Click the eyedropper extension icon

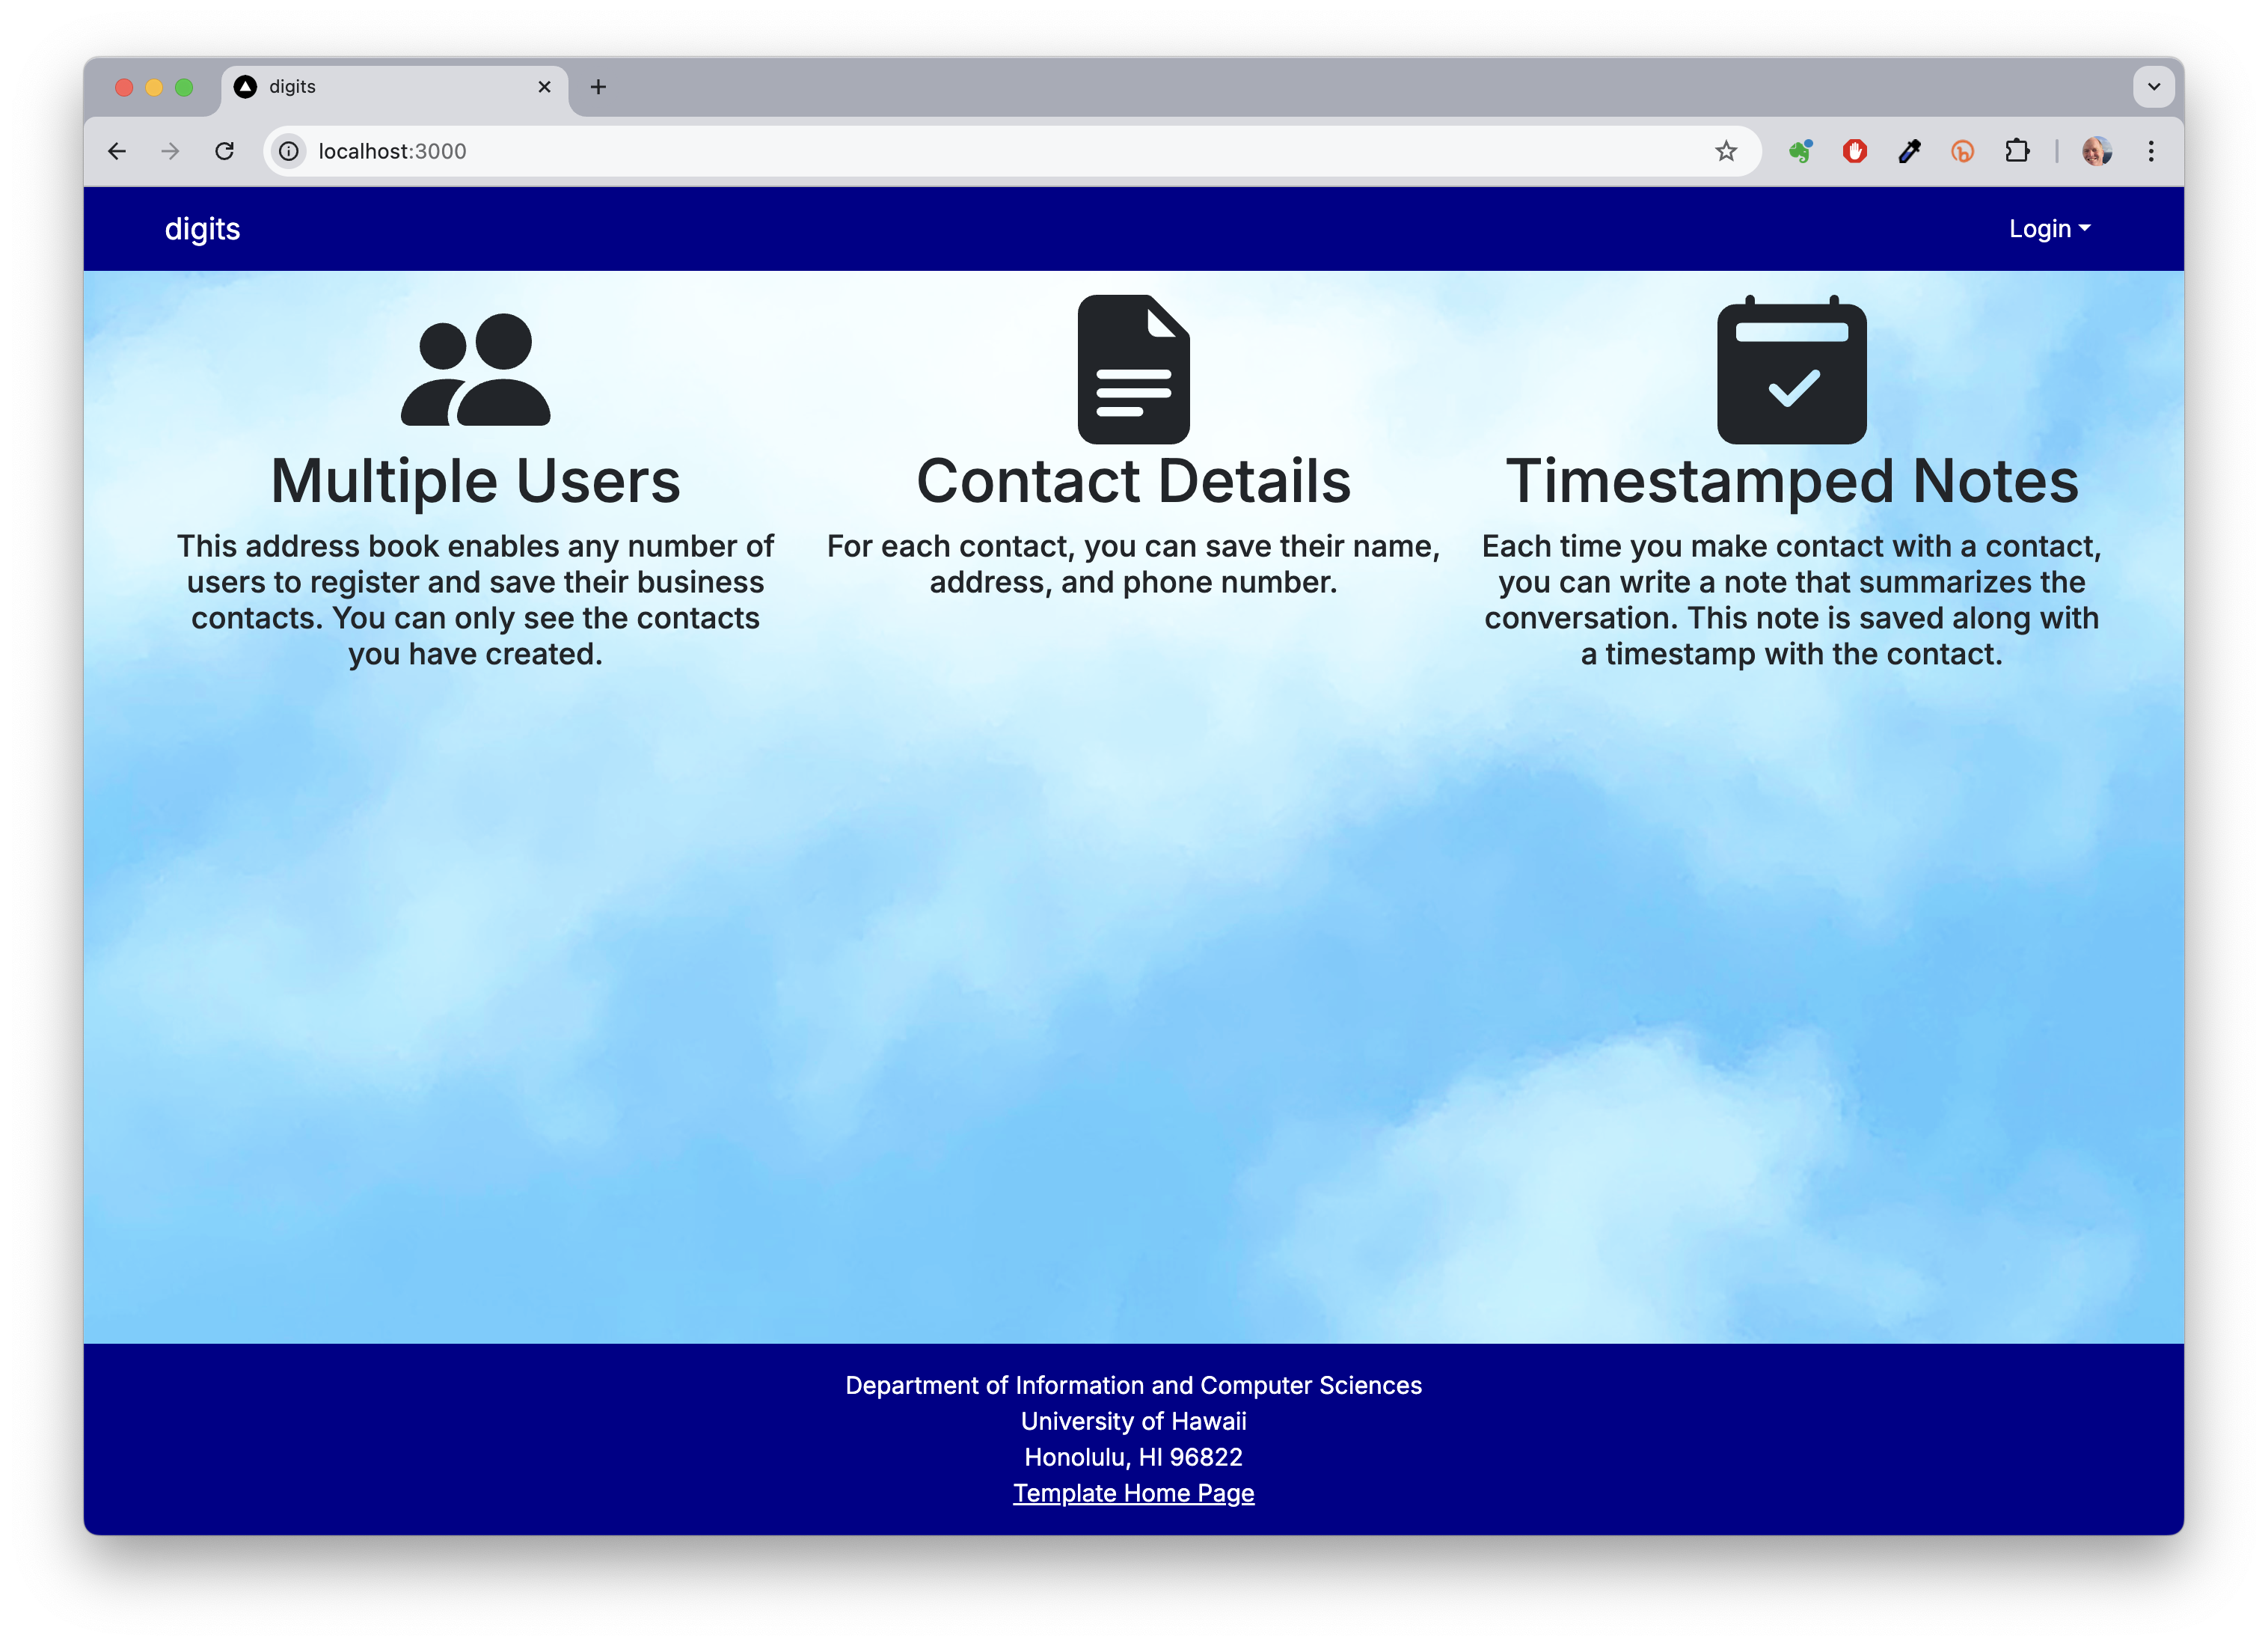(x=1909, y=151)
